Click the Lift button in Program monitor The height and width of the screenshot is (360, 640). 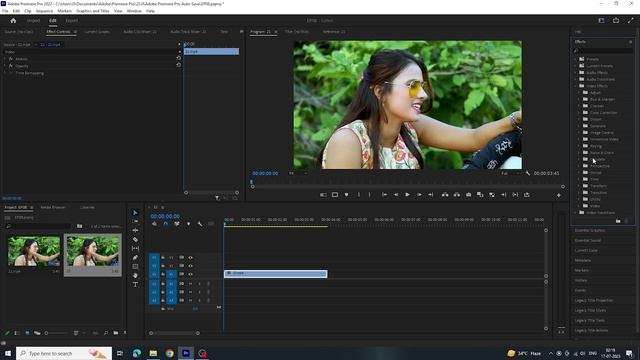tap(445, 195)
